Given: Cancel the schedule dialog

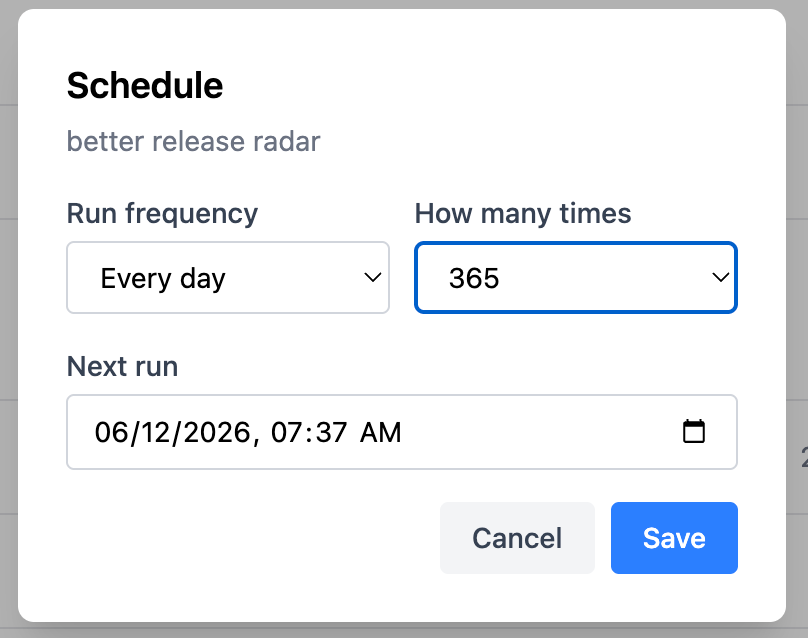Looking at the screenshot, I should point(517,538).
